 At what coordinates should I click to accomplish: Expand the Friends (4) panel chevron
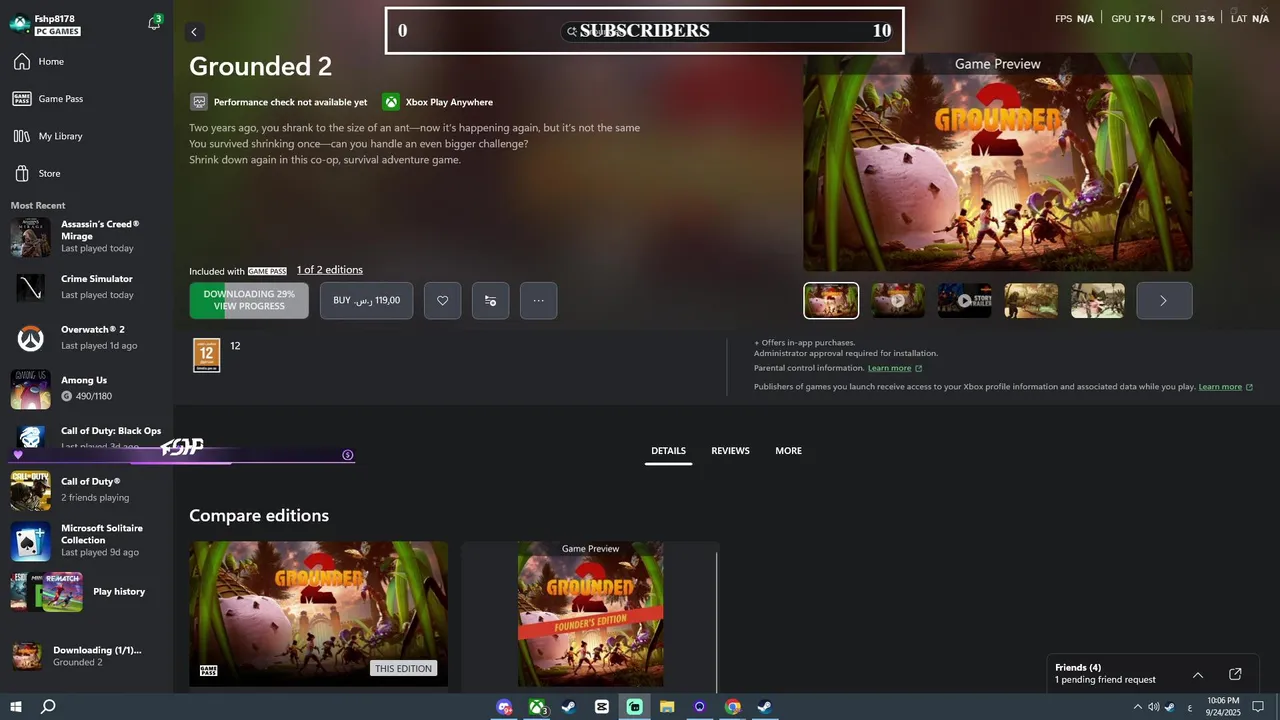(1198, 675)
